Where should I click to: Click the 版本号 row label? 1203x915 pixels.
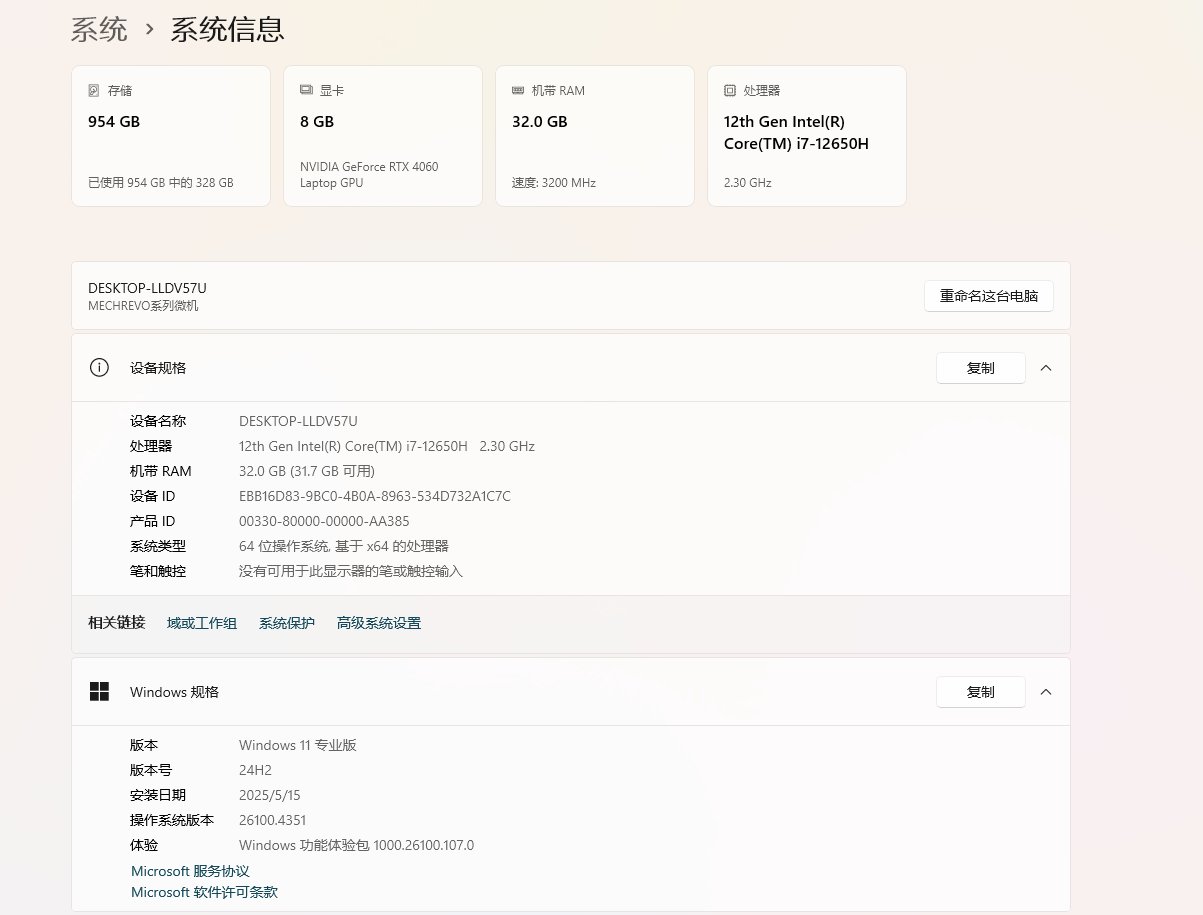tap(151, 770)
